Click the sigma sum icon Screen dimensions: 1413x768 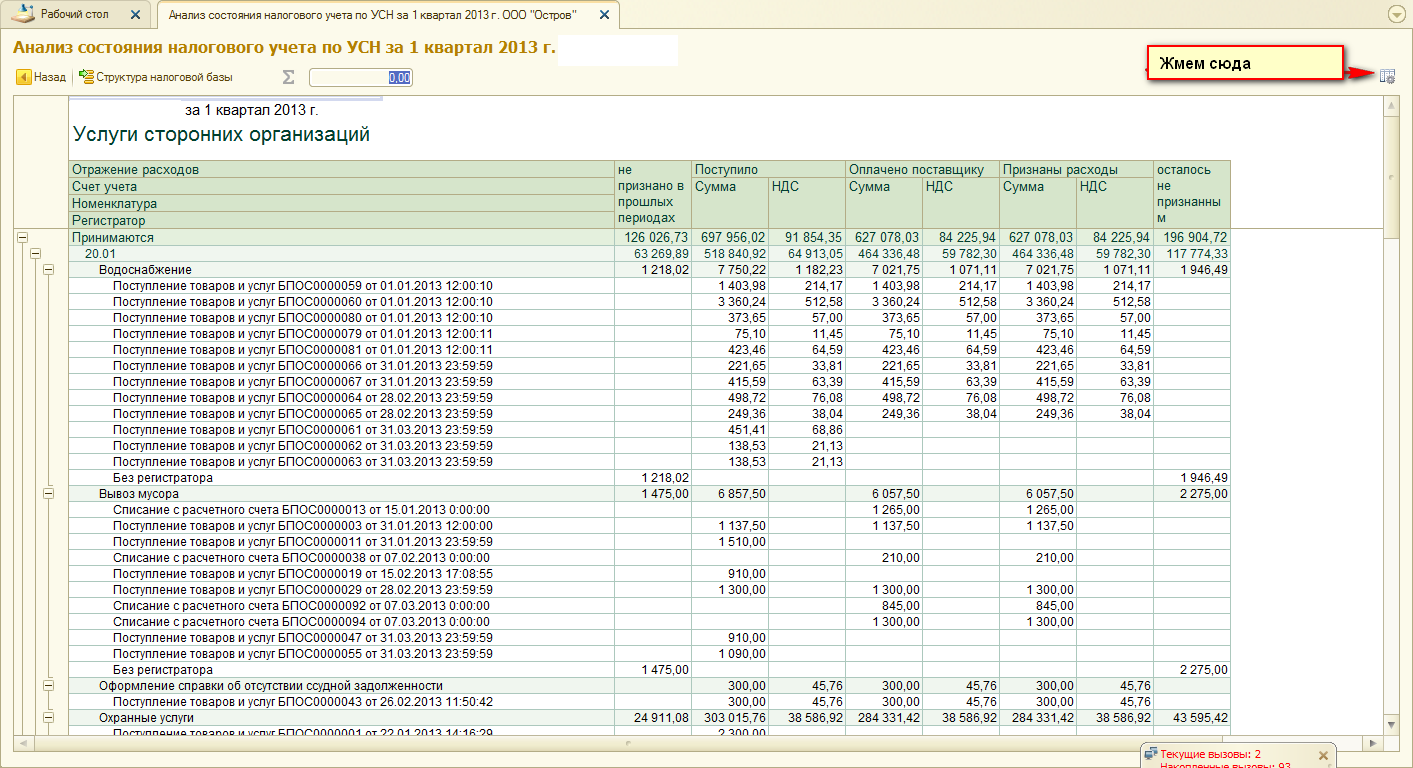click(289, 77)
